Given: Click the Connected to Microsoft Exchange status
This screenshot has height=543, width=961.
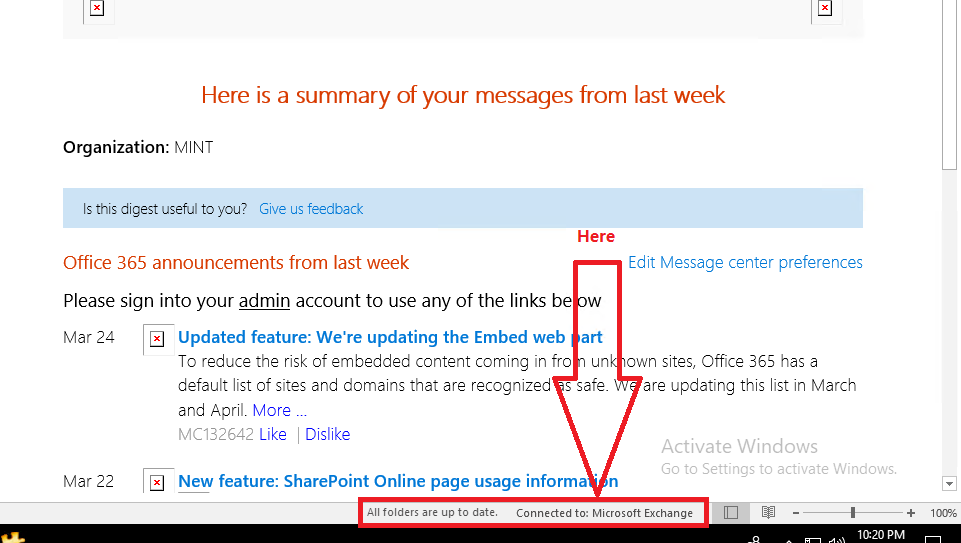Looking at the screenshot, I should click(604, 513).
